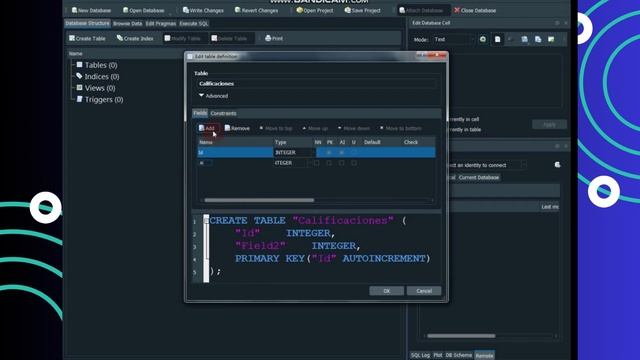Click the table name field showing Calificaciones
The width and height of the screenshot is (640, 360).
[316, 84]
